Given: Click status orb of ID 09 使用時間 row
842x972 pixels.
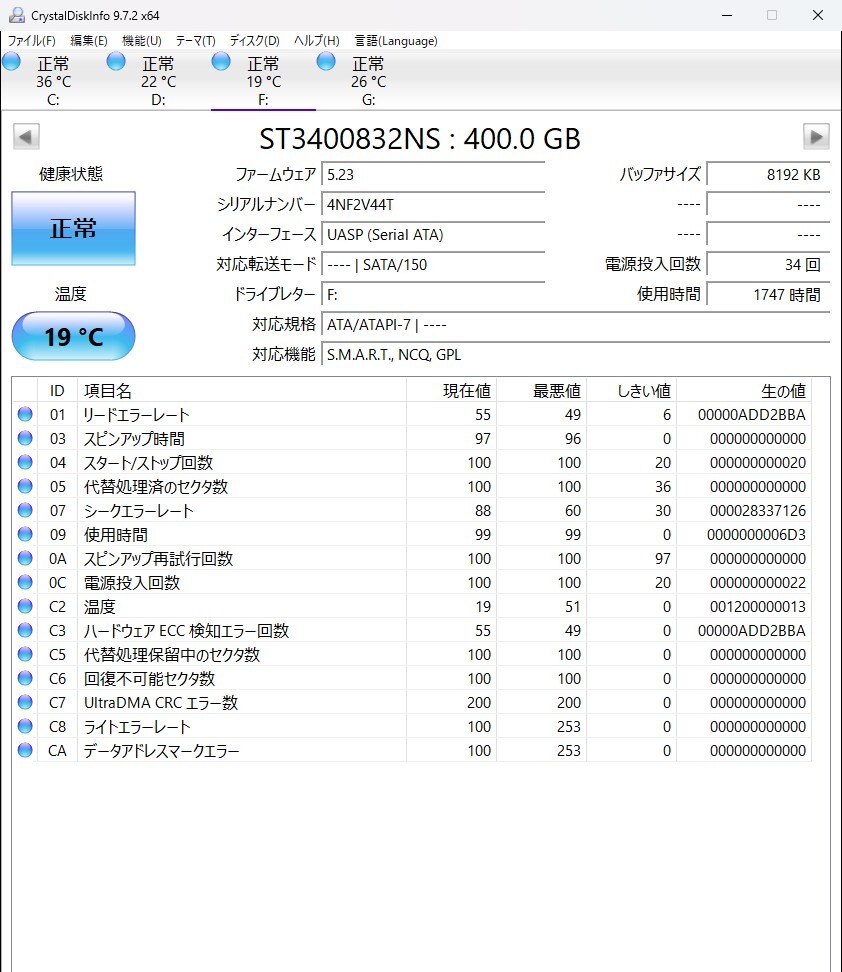Looking at the screenshot, I should [25, 534].
